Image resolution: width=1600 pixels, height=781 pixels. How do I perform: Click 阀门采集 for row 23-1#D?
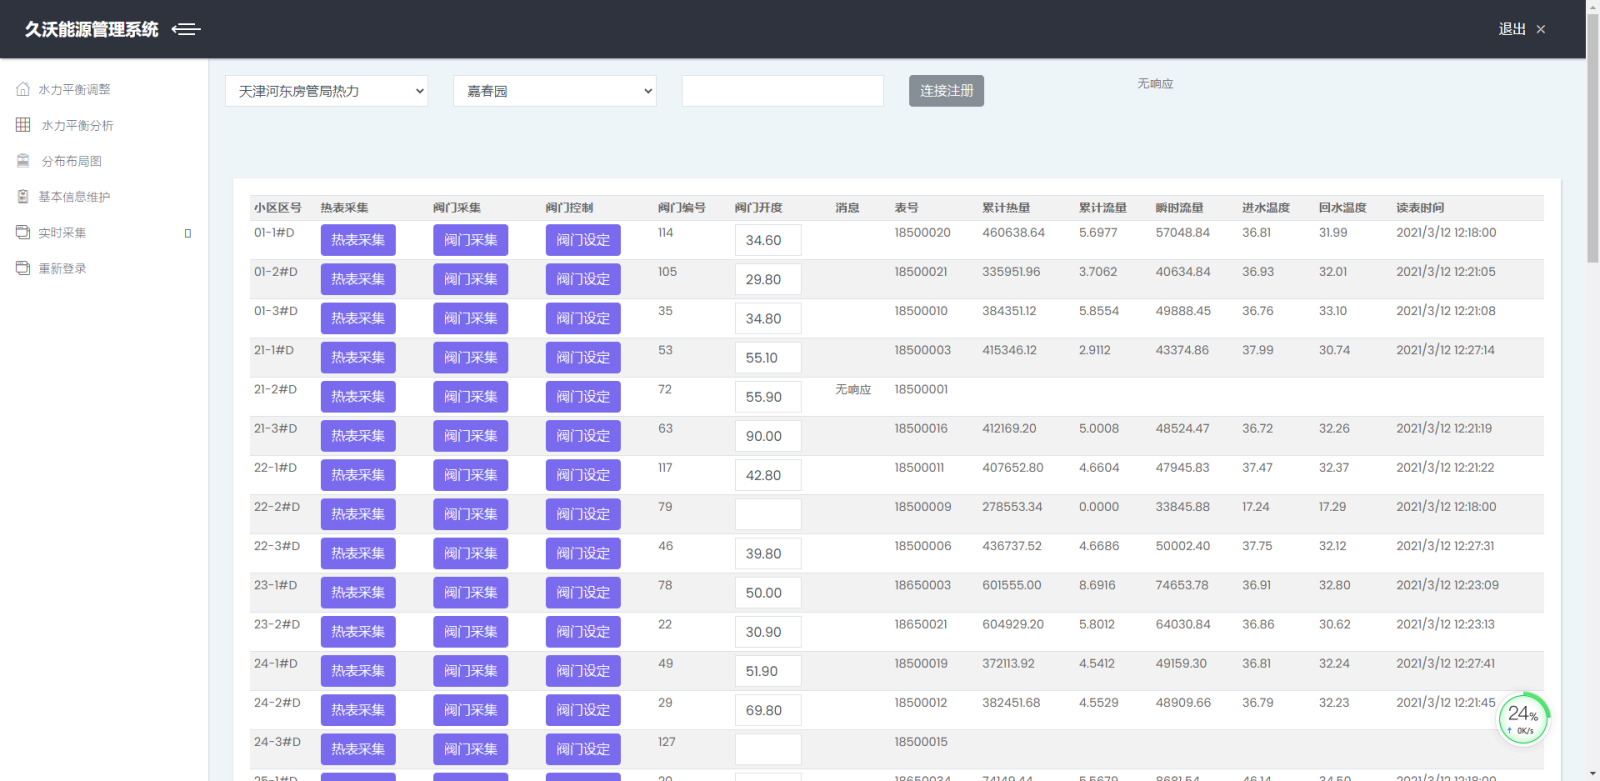point(470,593)
